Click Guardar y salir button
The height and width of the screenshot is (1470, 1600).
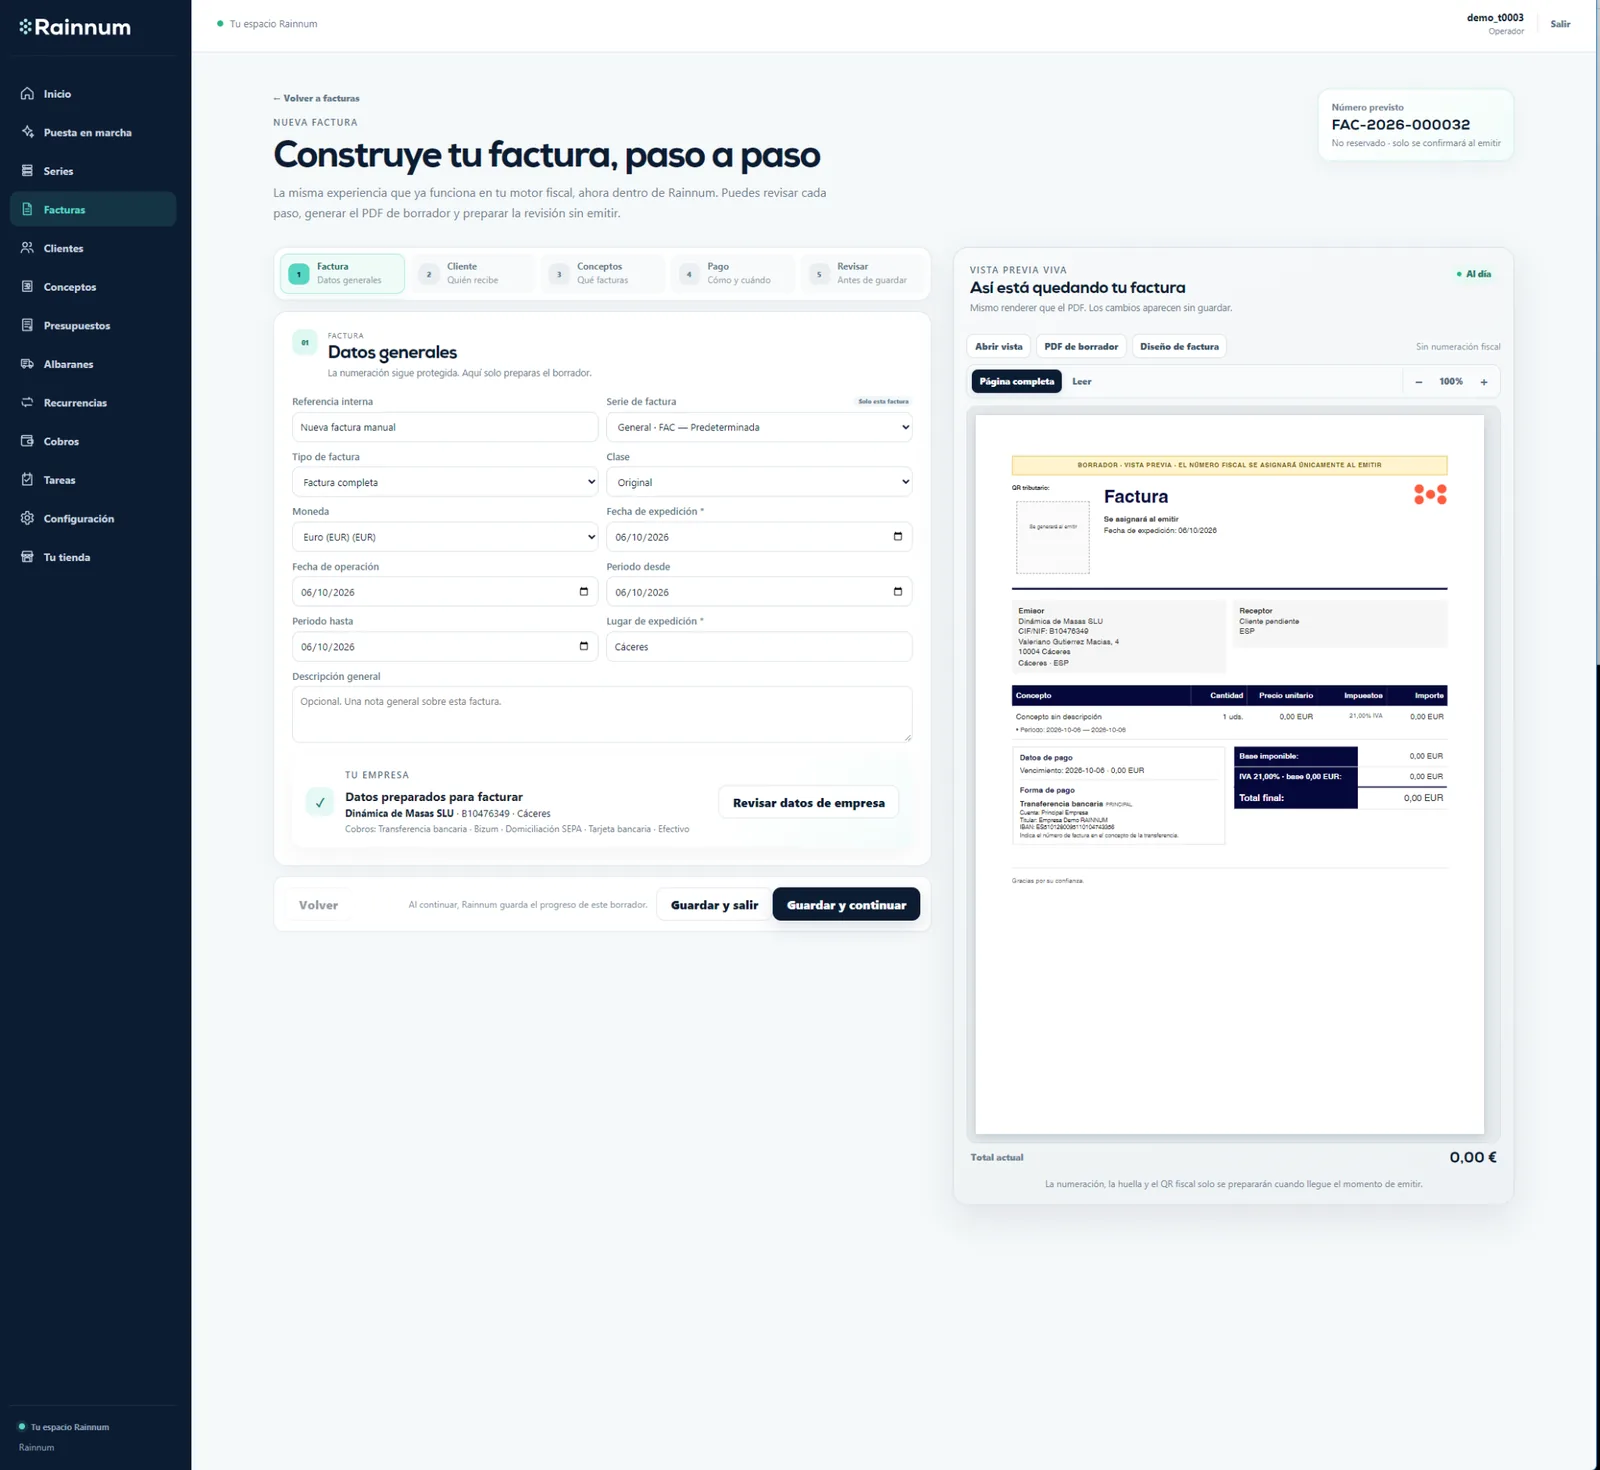[714, 904]
